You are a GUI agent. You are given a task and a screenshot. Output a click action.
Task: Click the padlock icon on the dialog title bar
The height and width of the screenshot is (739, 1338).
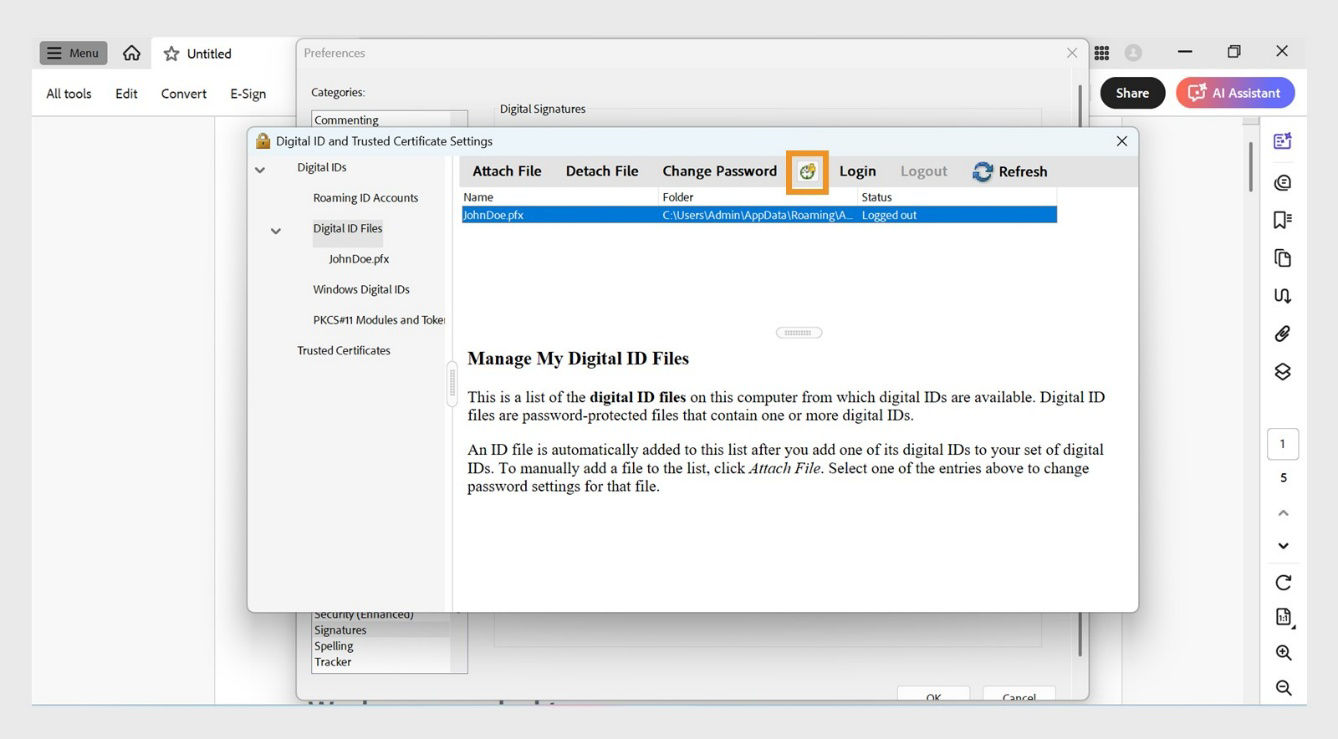(x=262, y=140)
